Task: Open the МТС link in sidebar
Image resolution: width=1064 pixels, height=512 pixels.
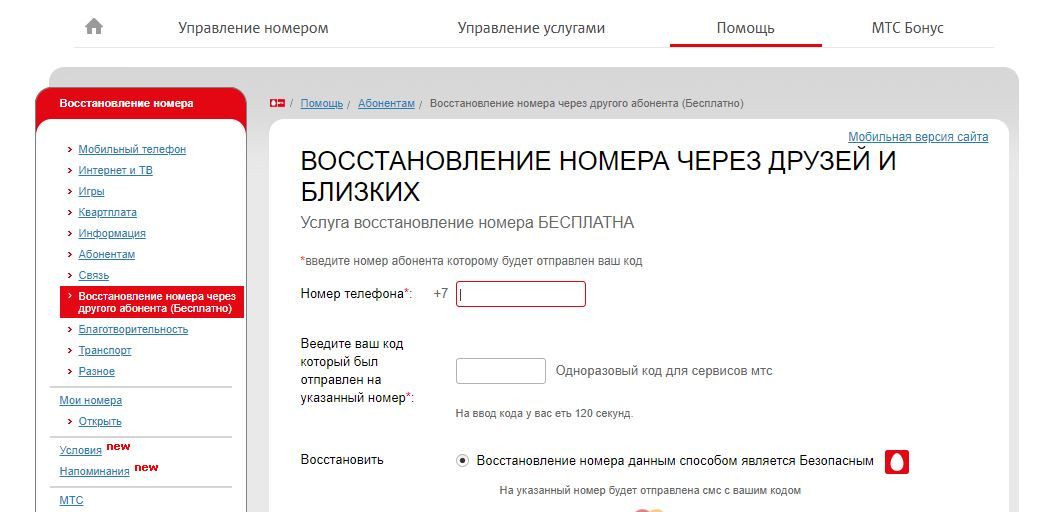Action: 71,500
